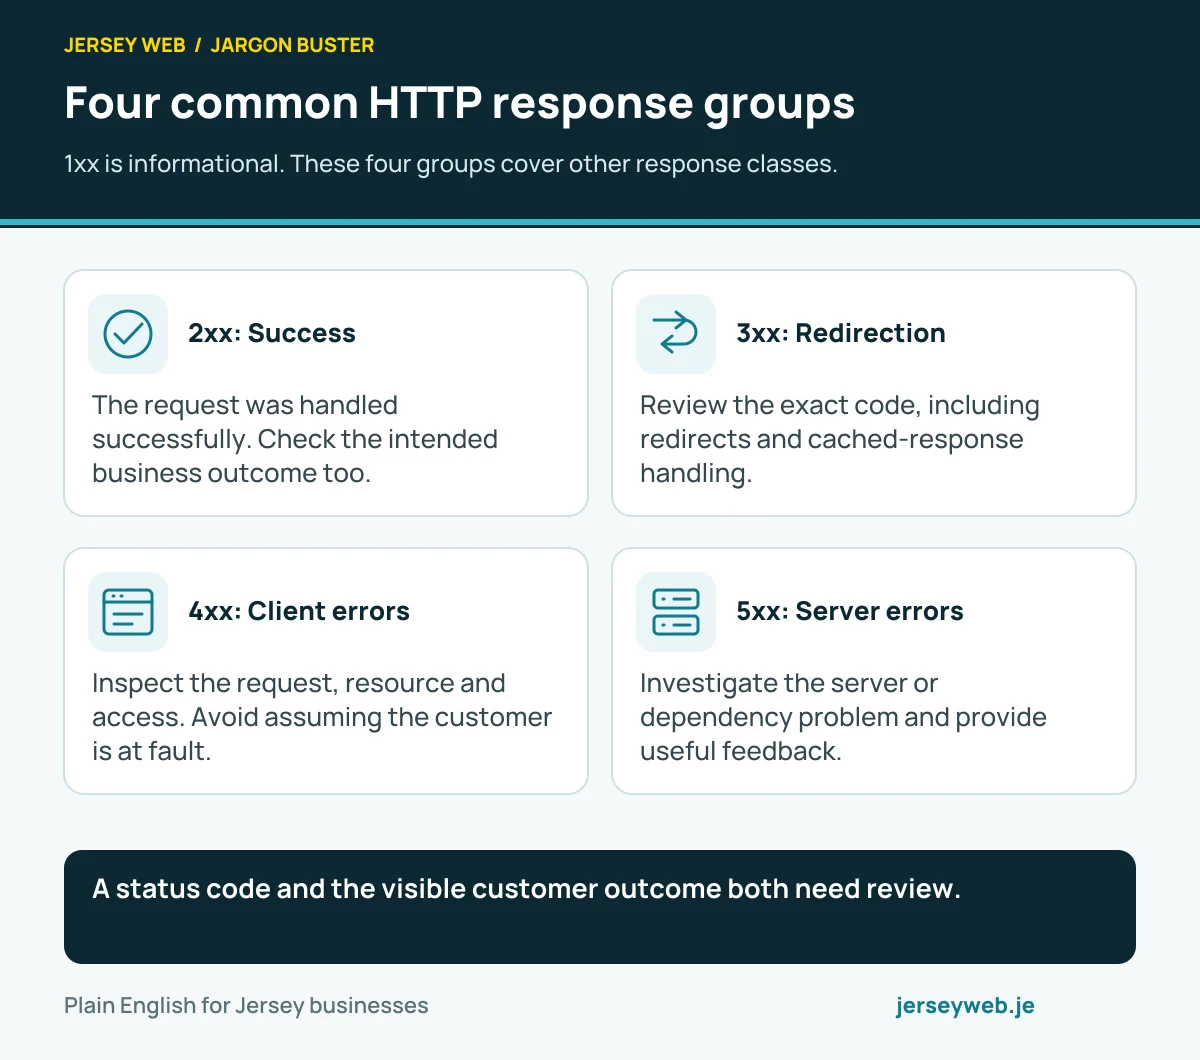Click the footer 'Plain English for Jersey businesses'
Image resolution: width=1200 pixels, height=1060 pixels.
(246, 1006)
